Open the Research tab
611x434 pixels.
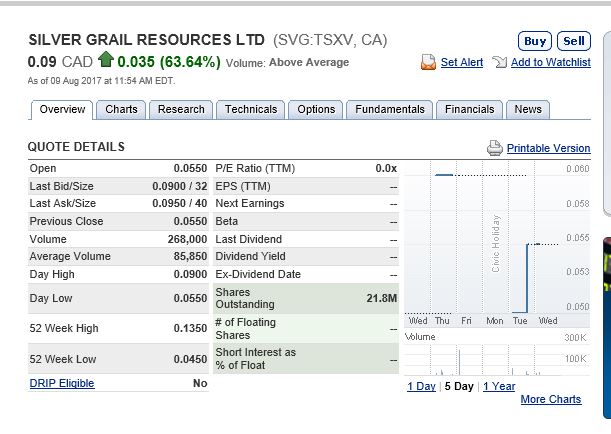pos(181,109)
